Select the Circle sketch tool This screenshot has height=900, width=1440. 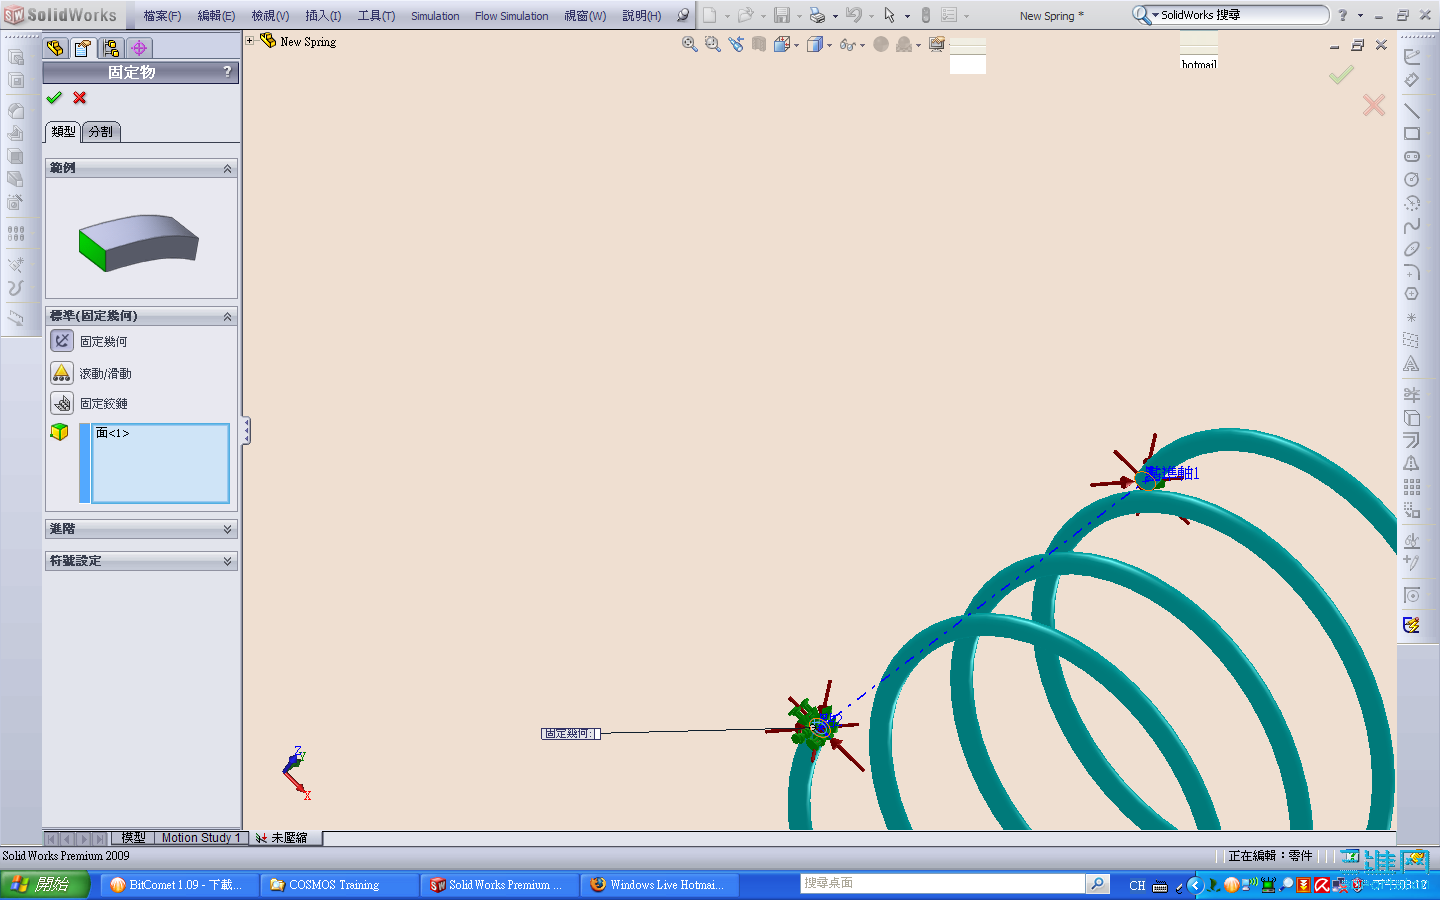(x=1412, y=179)
